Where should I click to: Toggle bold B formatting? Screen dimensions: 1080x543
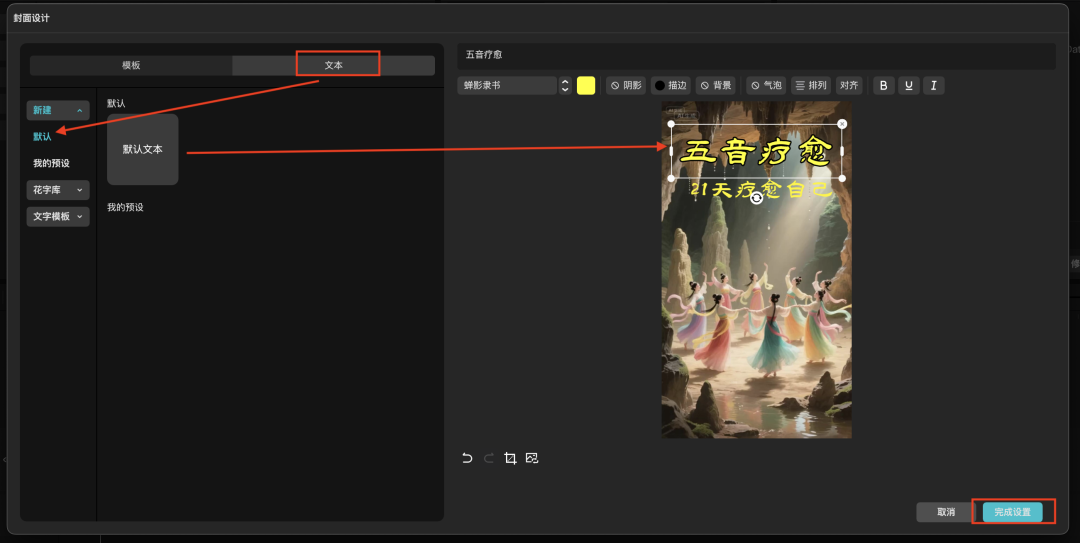click(884, 85)
